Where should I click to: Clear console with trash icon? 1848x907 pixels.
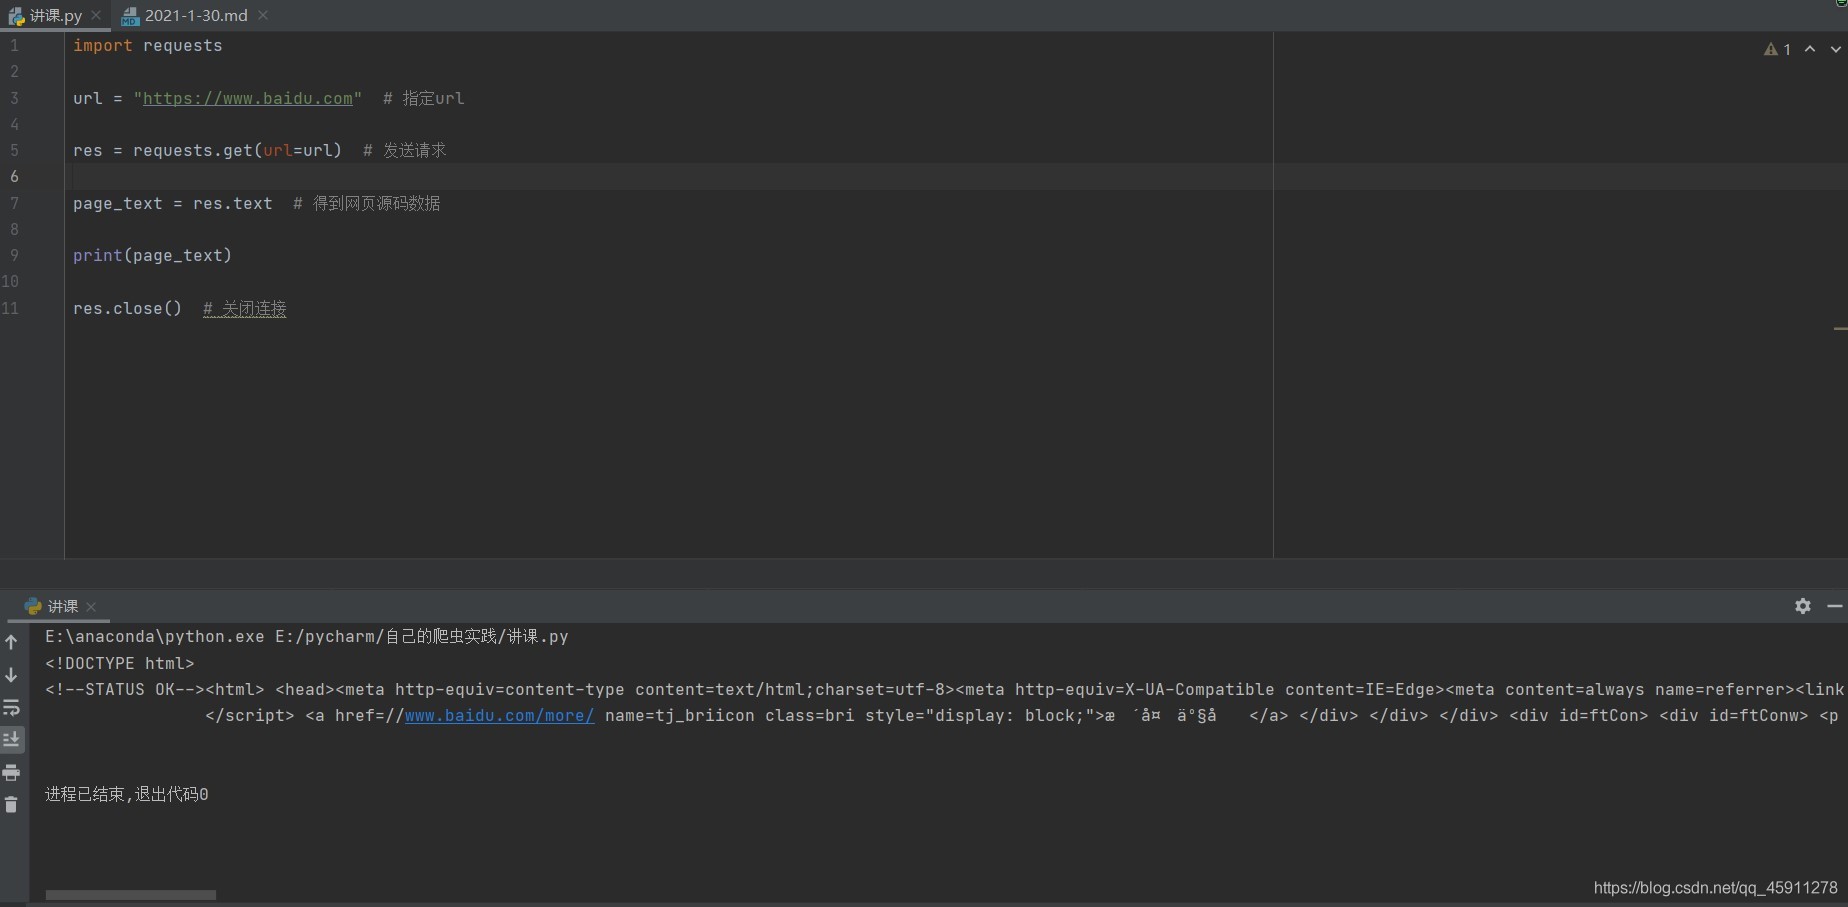[x=12, y=804]
